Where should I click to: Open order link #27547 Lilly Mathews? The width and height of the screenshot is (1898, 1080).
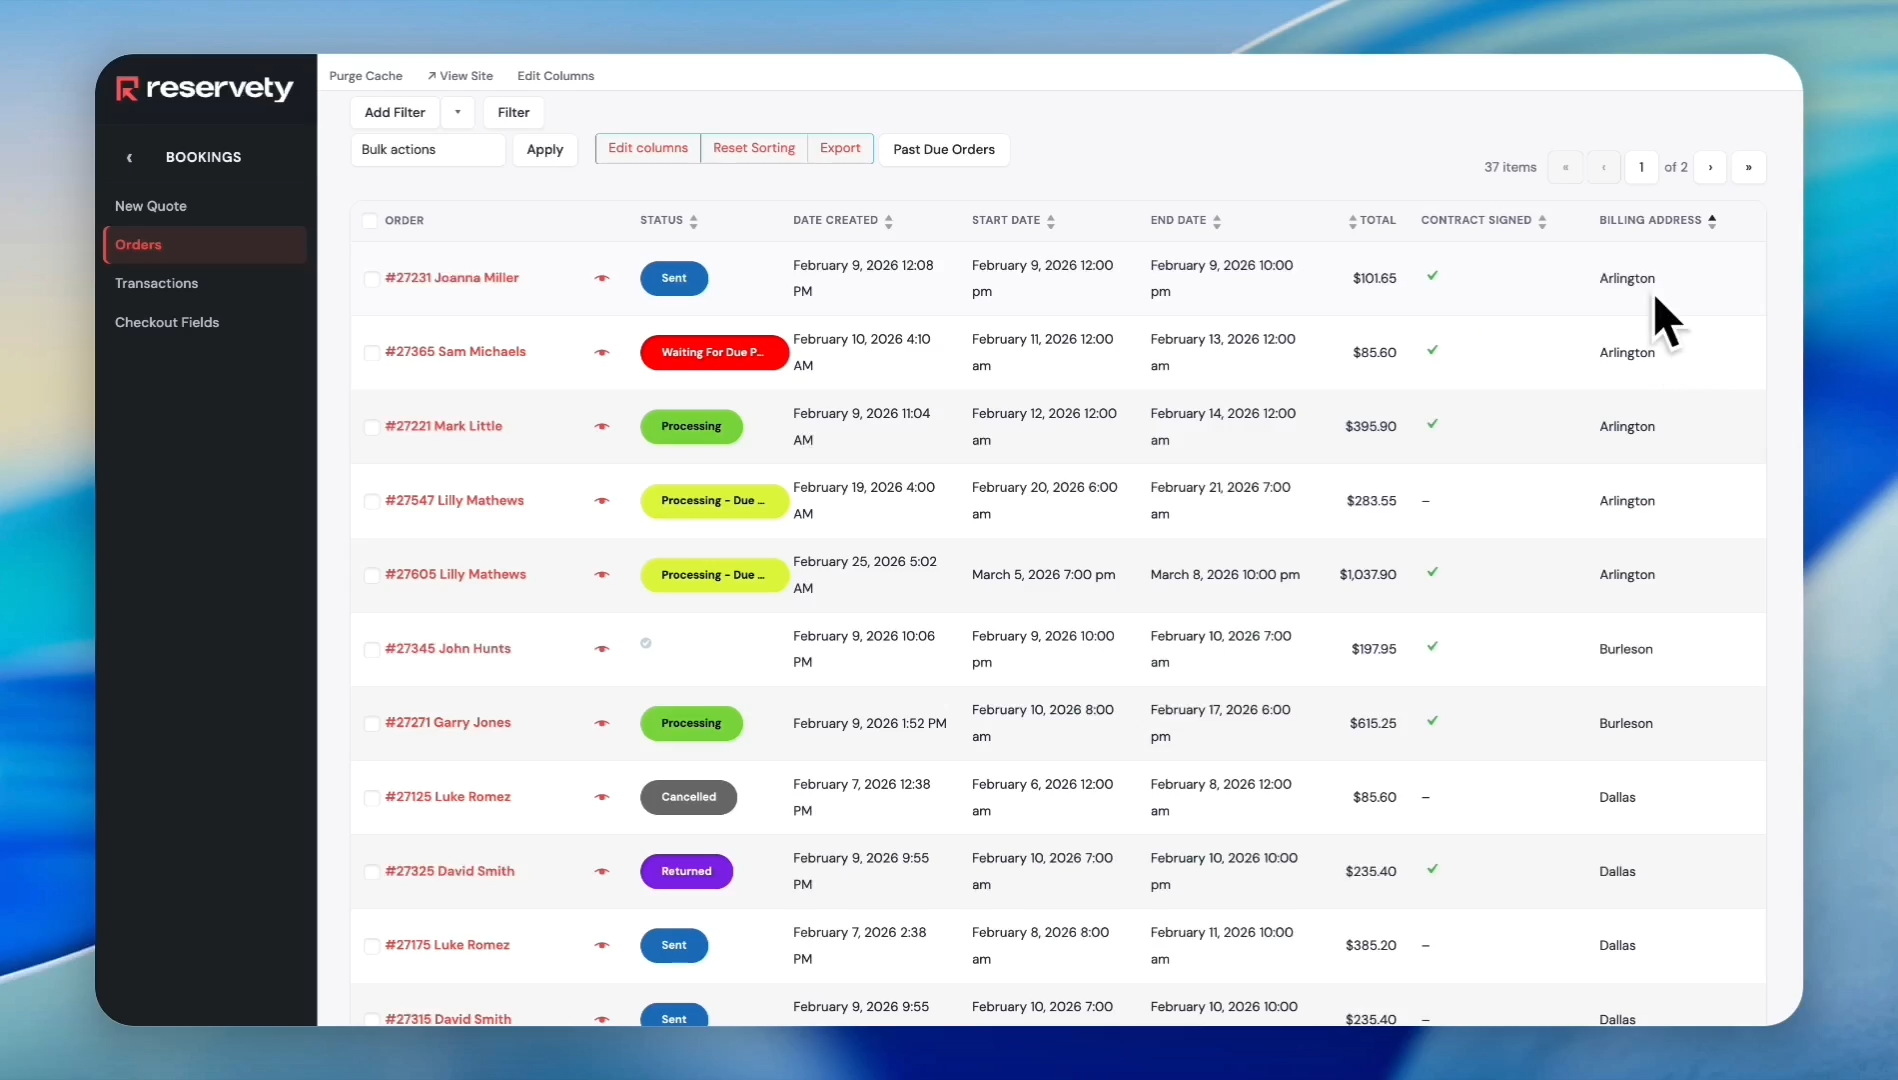point(454,500)
